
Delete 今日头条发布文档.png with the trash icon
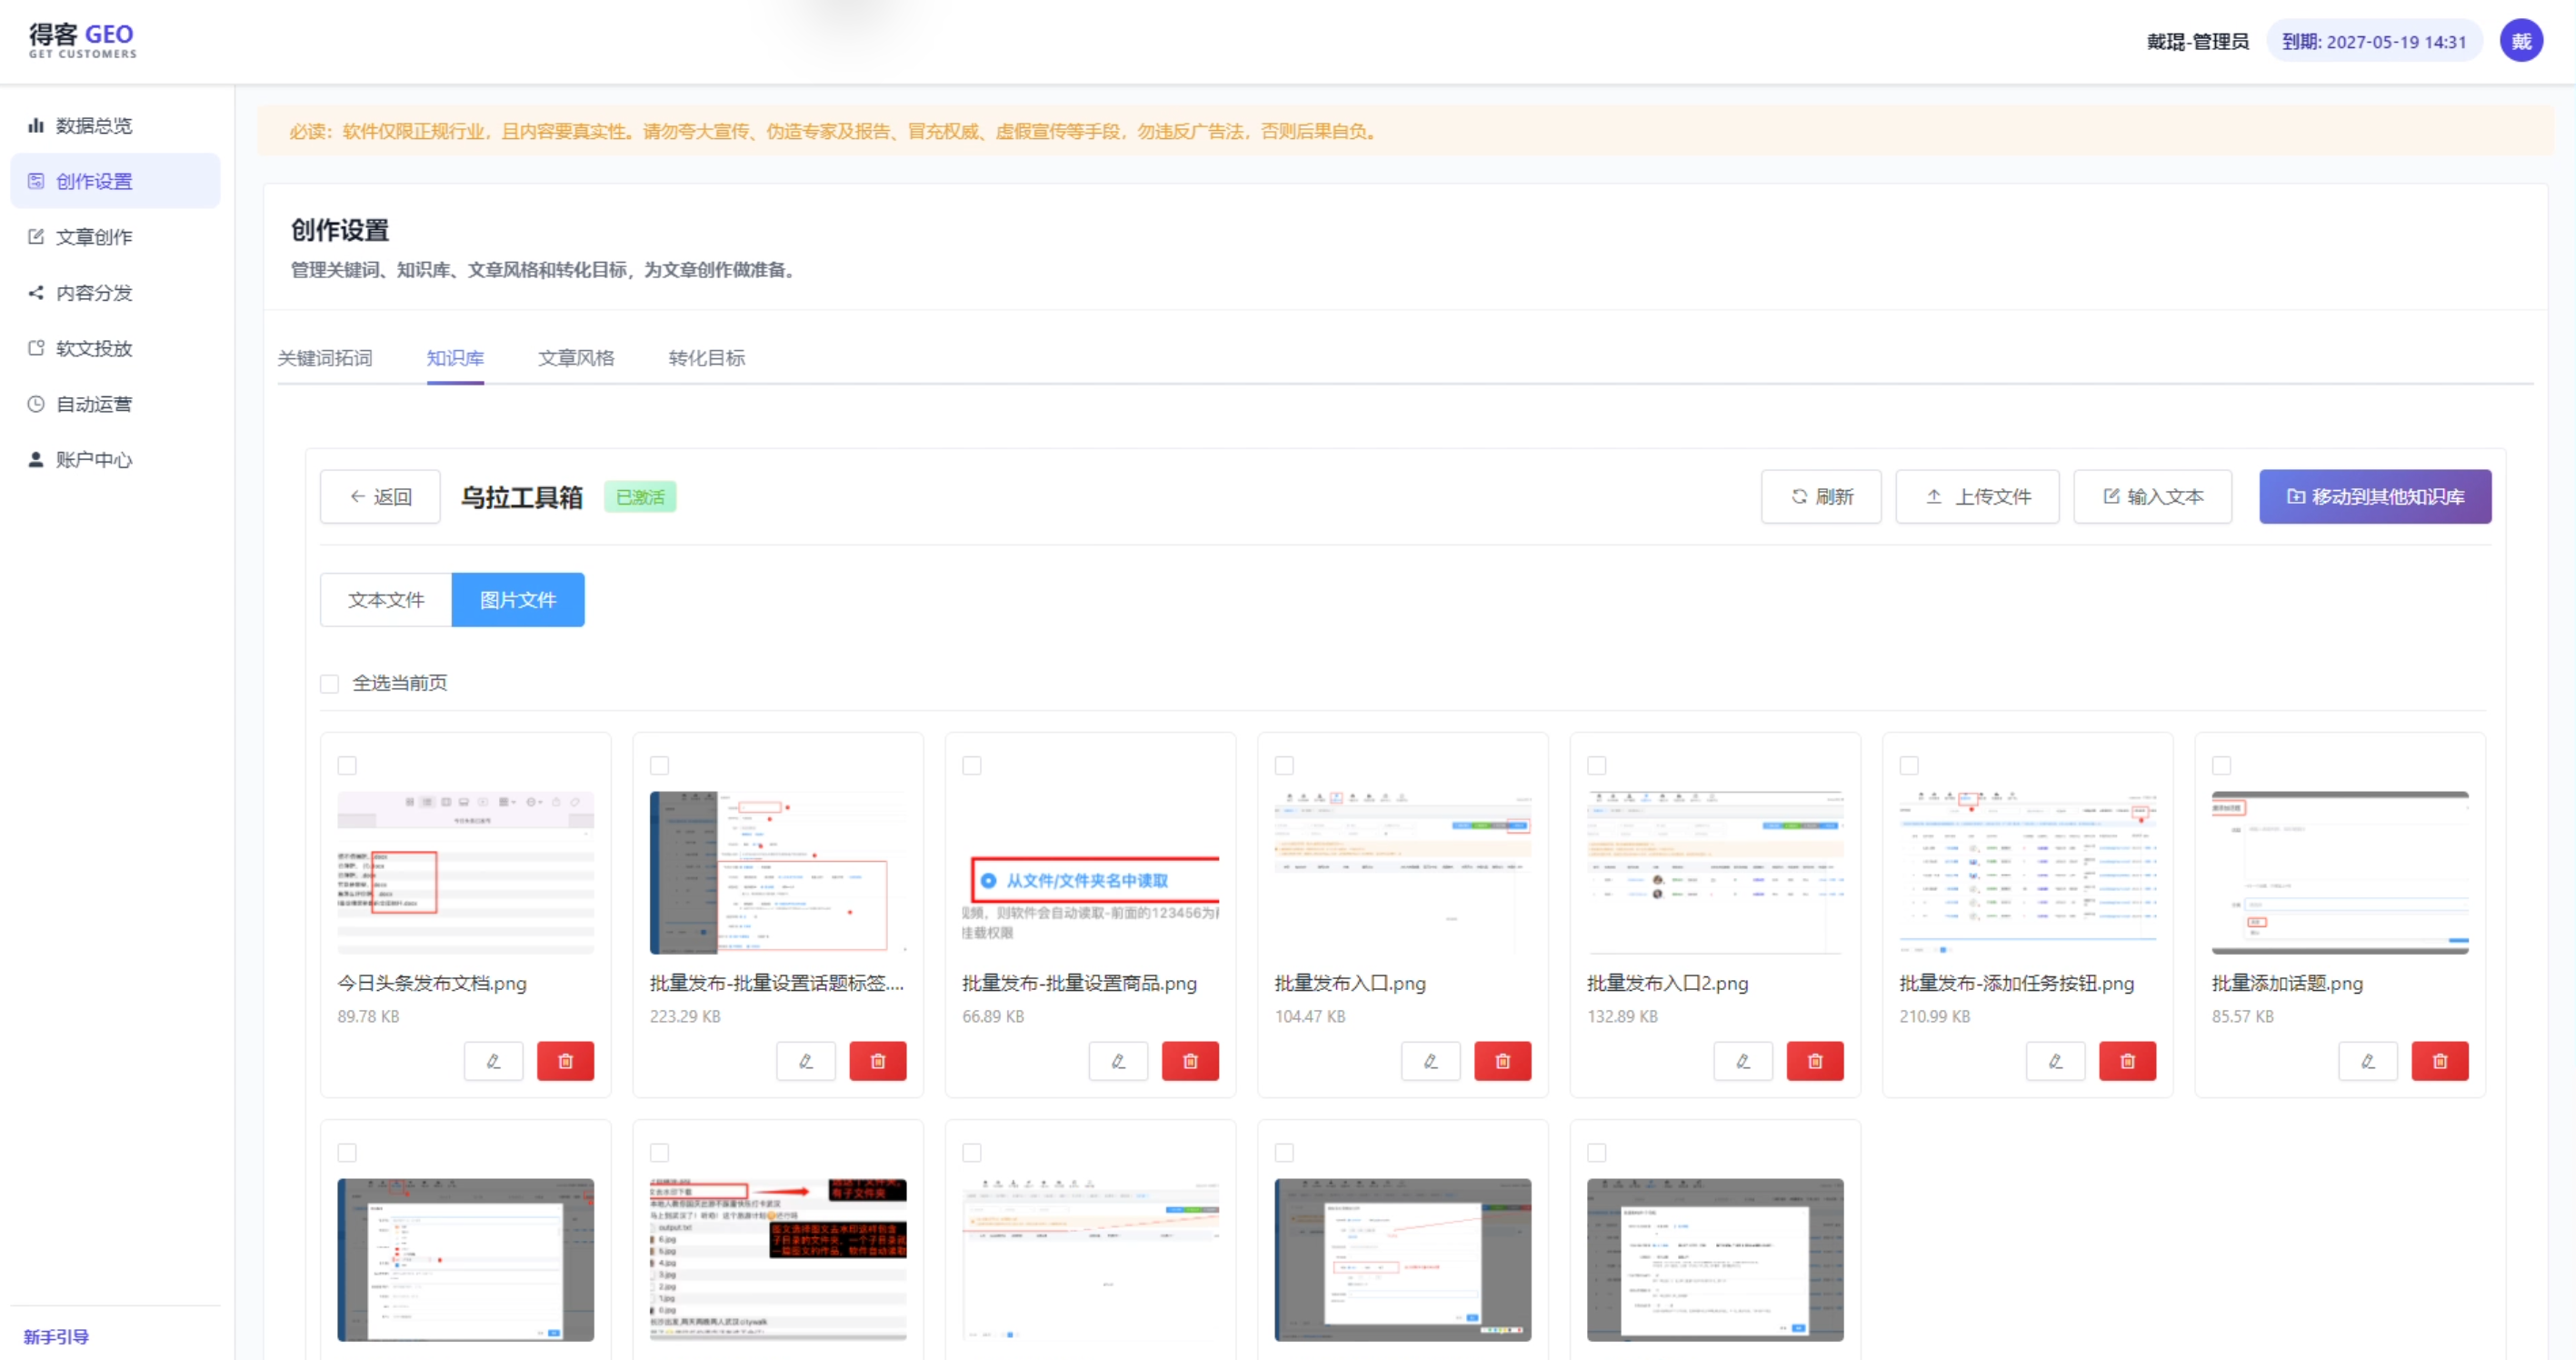565,1061
